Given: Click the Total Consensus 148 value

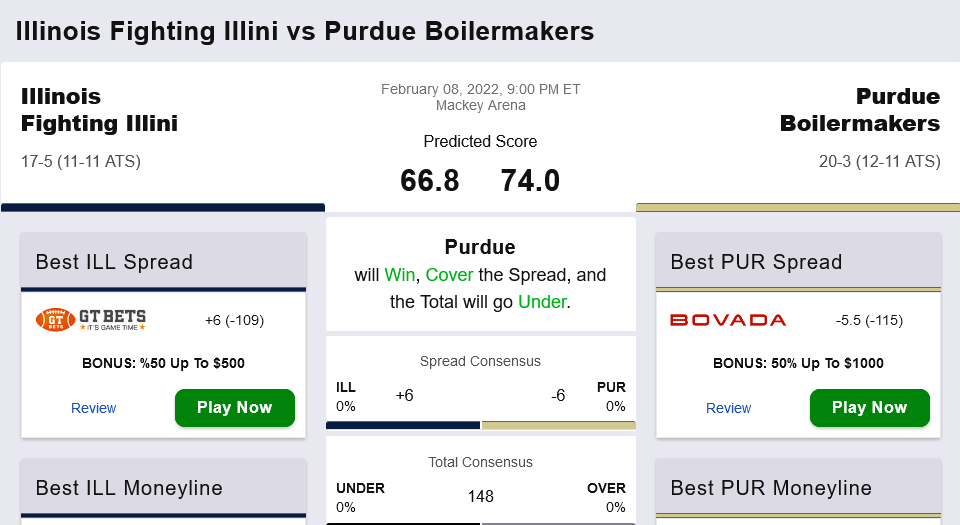Looking at the screenshot, I should pyautogui.click(x=480, y=496).
